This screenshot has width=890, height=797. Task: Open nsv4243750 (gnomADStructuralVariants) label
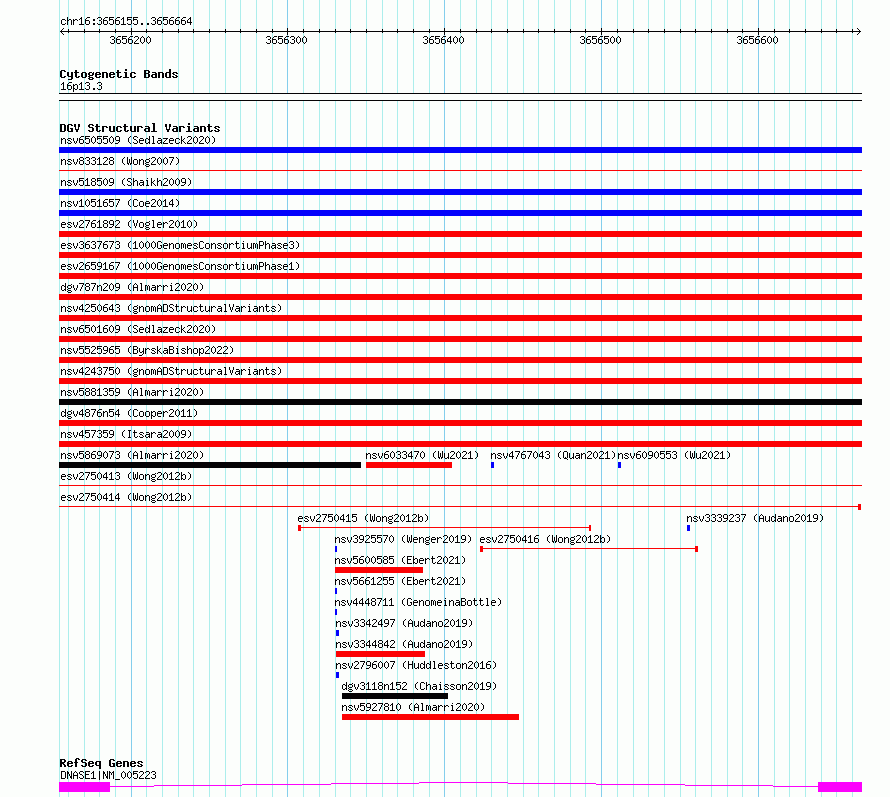(x=171, y=371)
